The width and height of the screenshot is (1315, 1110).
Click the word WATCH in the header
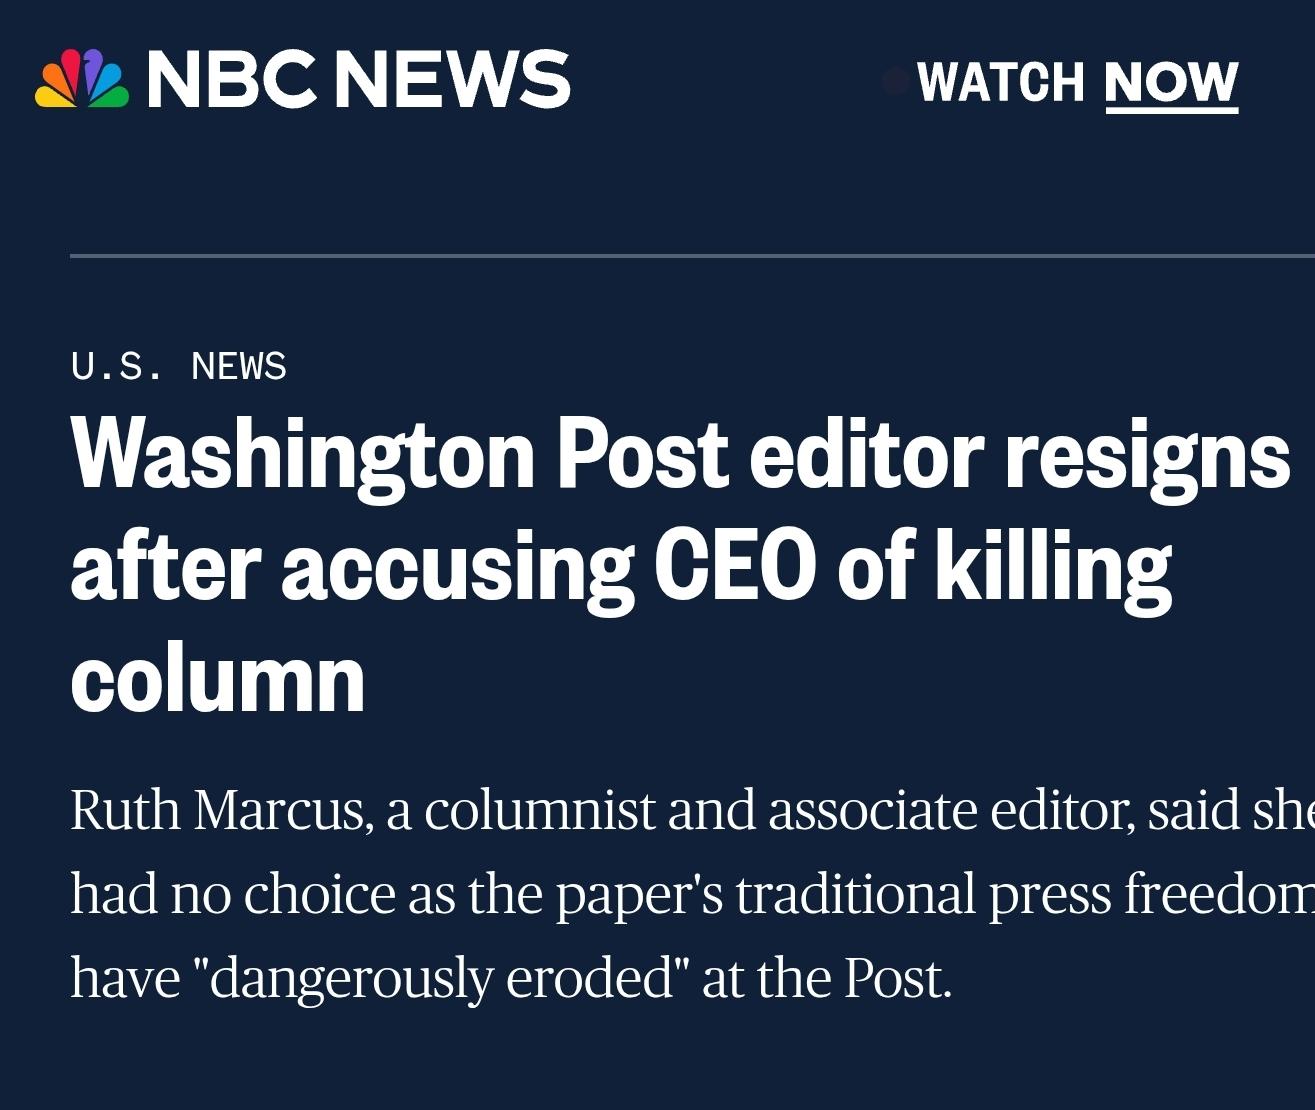1000,82
